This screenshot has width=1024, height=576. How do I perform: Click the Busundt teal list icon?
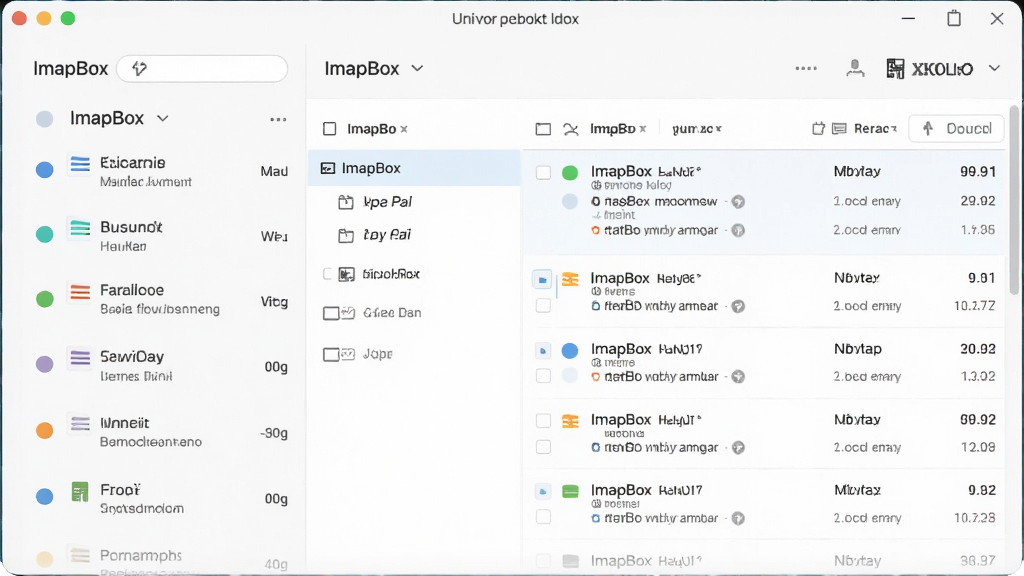click(80, 229)
